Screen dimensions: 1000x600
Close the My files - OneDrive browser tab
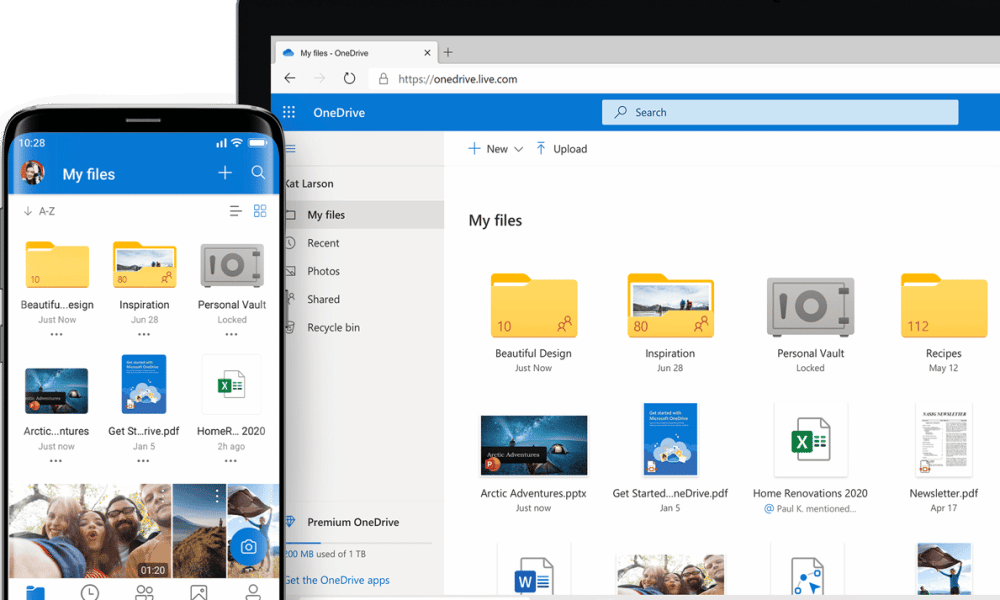(427, 53)
